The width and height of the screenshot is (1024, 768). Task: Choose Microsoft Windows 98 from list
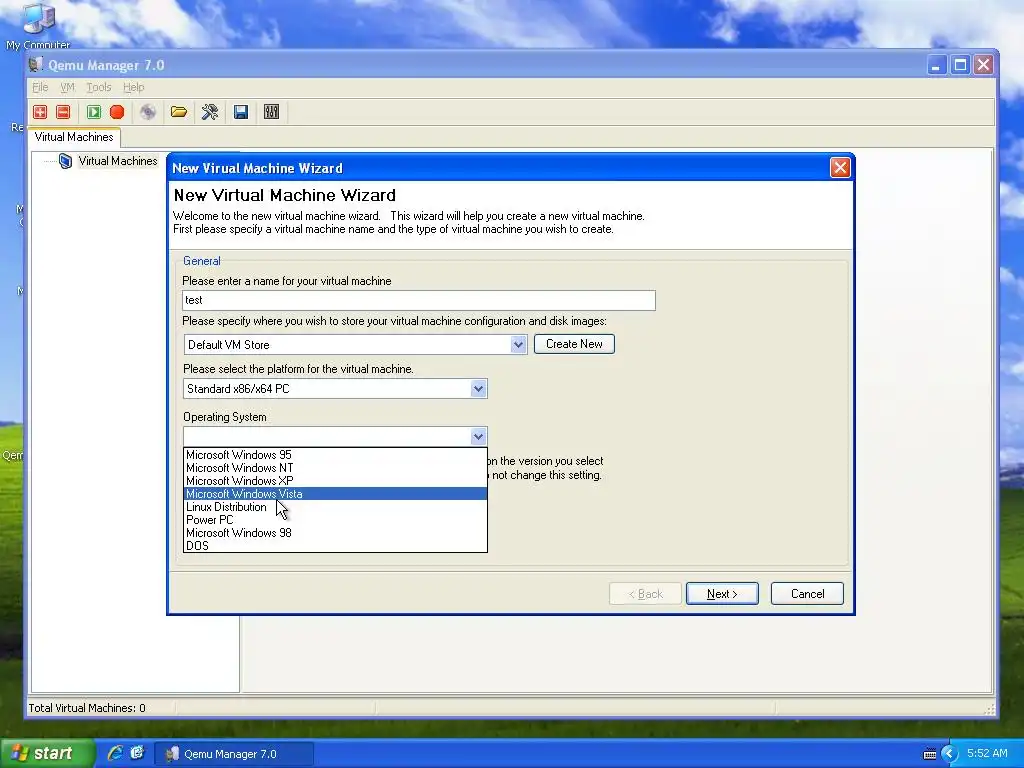click(x=335, y=534)
